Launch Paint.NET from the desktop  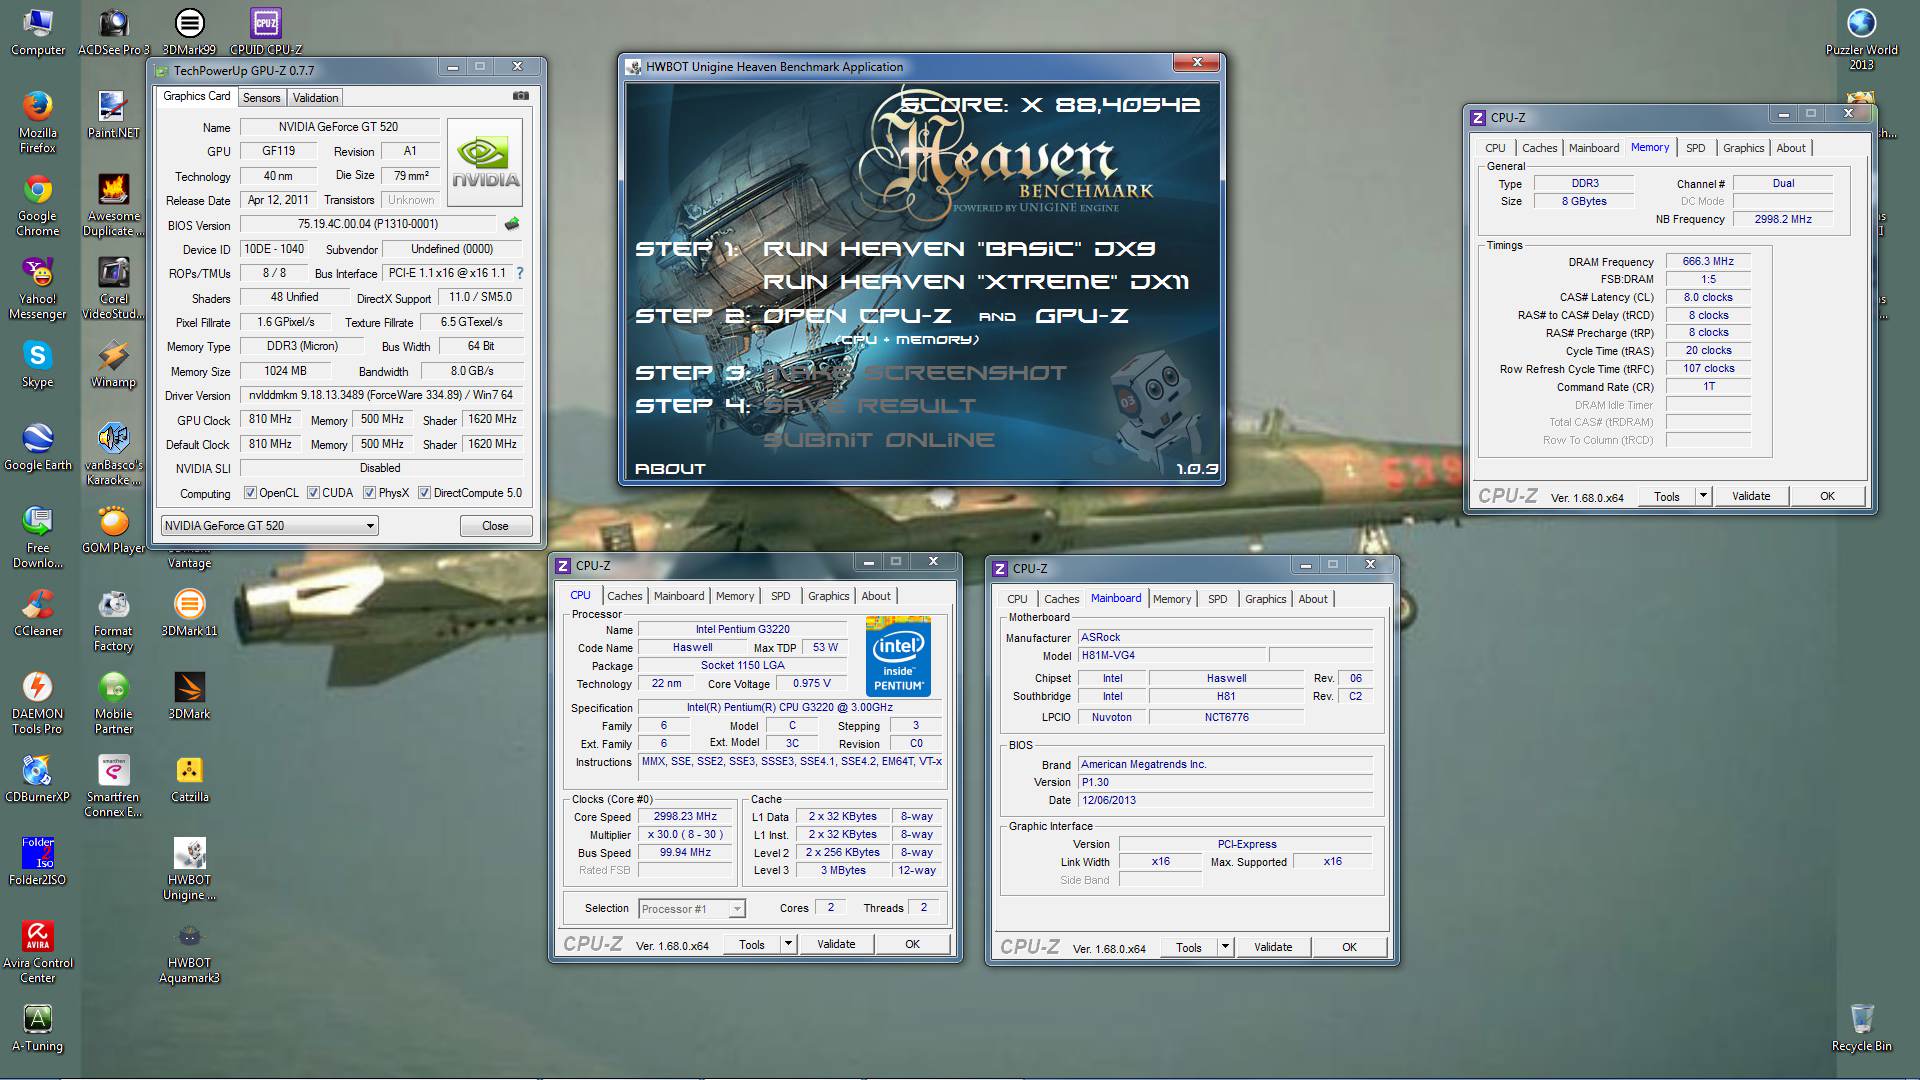[x=113, y=114]
